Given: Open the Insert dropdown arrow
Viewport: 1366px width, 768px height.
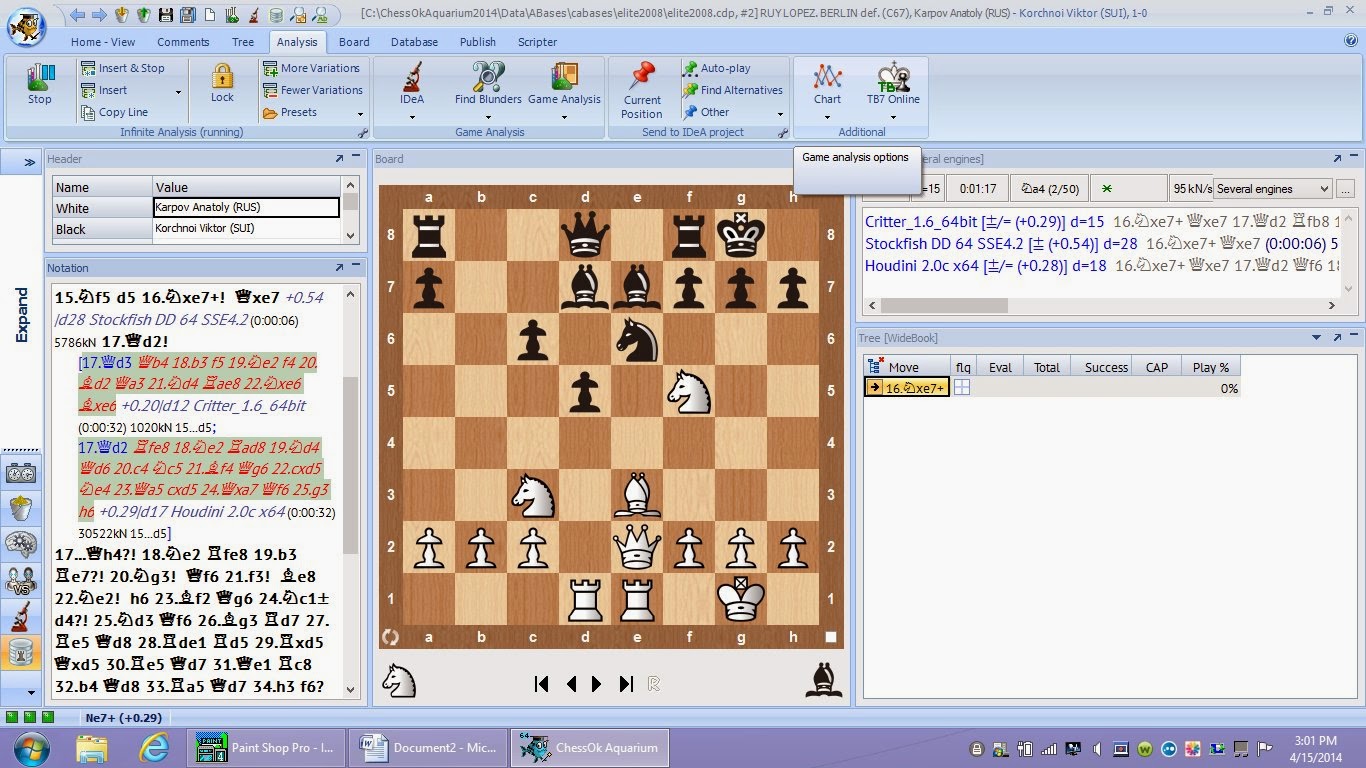Looking at the screenshot, I should [179, 91].
